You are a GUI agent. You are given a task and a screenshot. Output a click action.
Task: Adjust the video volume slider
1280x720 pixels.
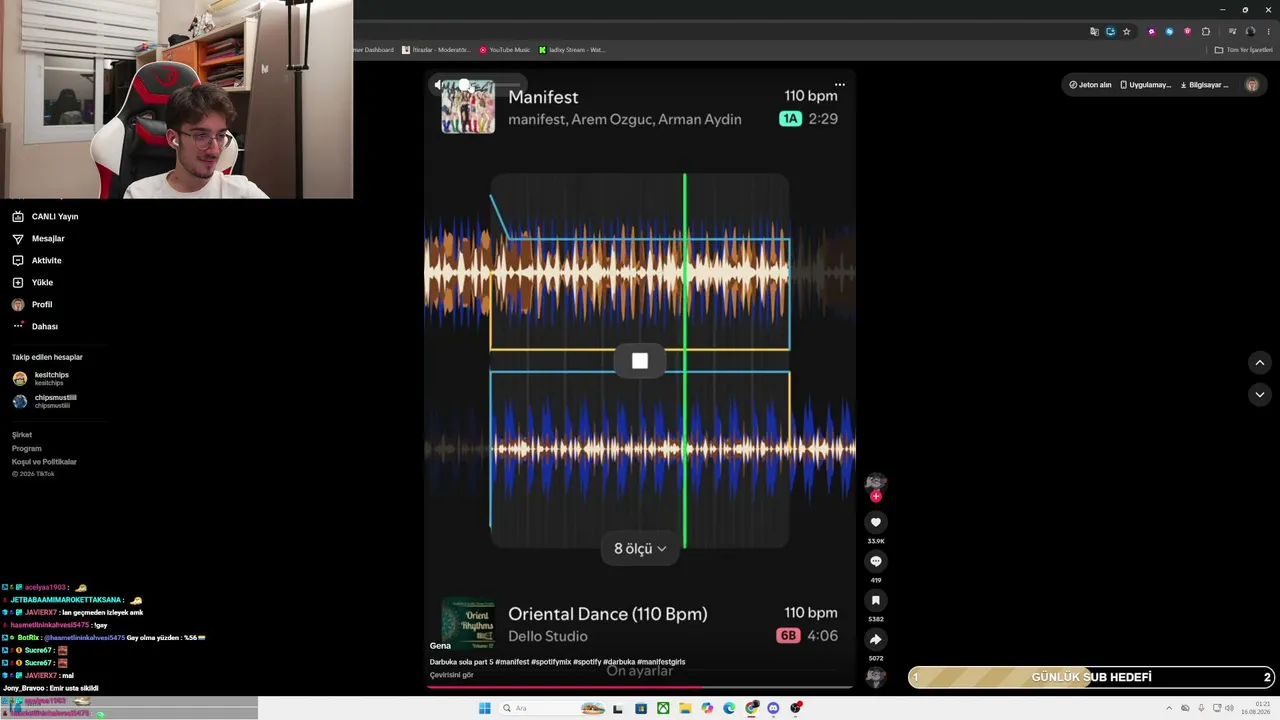pyautogui.click(x=490, y=85)
